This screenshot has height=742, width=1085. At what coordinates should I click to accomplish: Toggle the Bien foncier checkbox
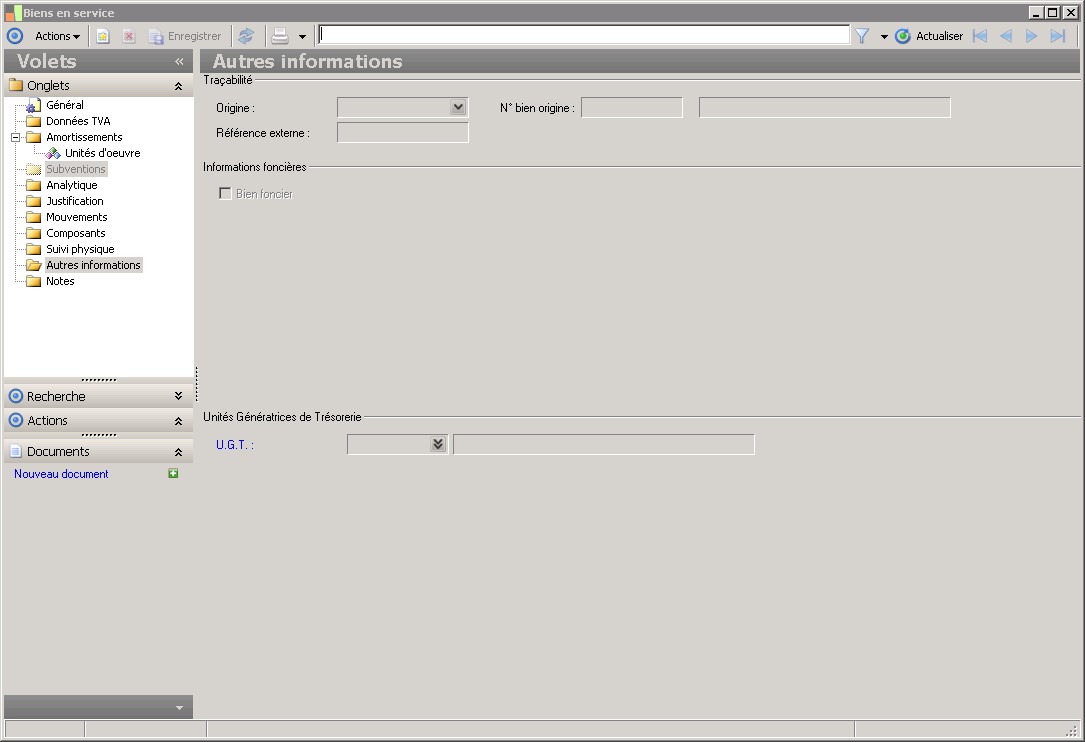pyautogui.click(x=225, y=194)
